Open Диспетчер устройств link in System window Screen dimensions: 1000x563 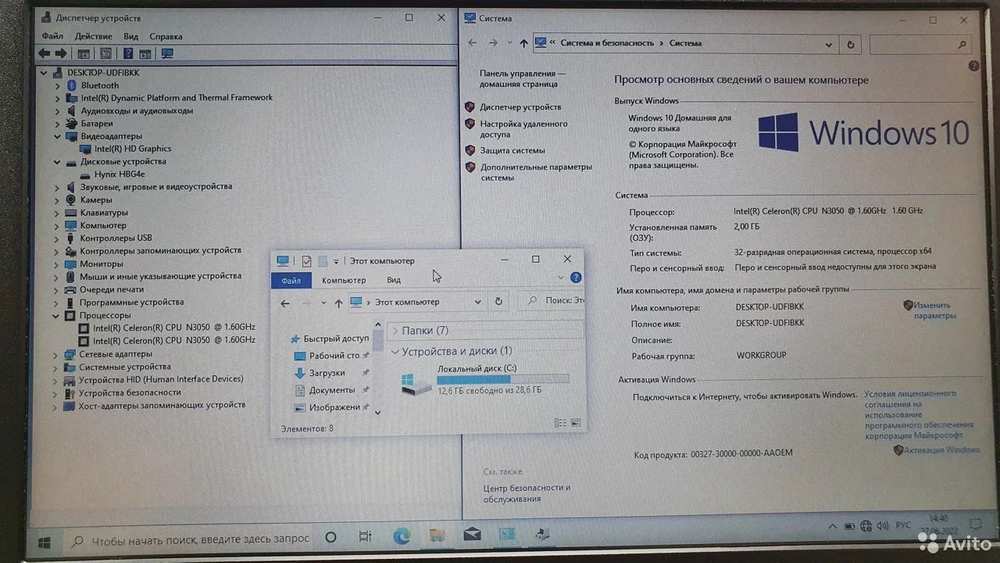click(520, 107)
